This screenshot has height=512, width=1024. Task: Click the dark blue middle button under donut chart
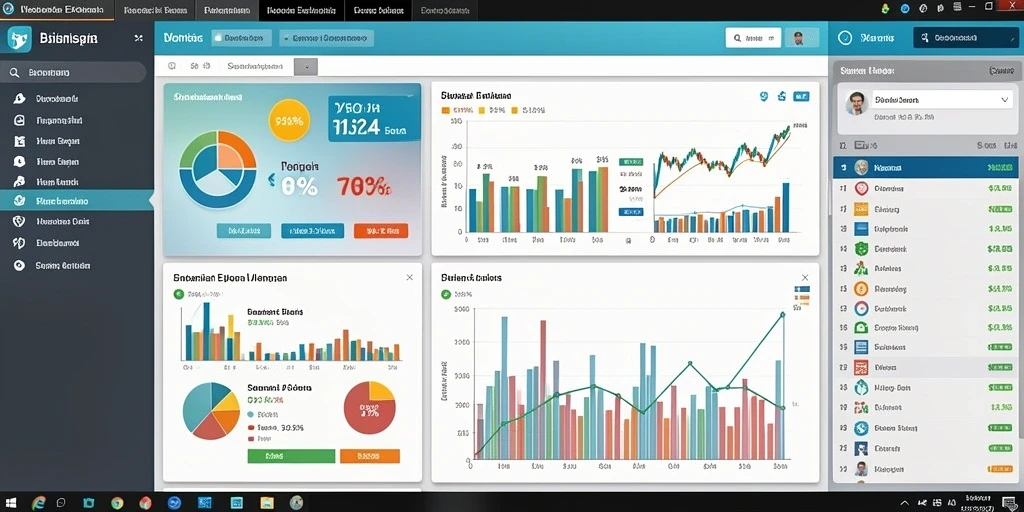click(312, 231)
